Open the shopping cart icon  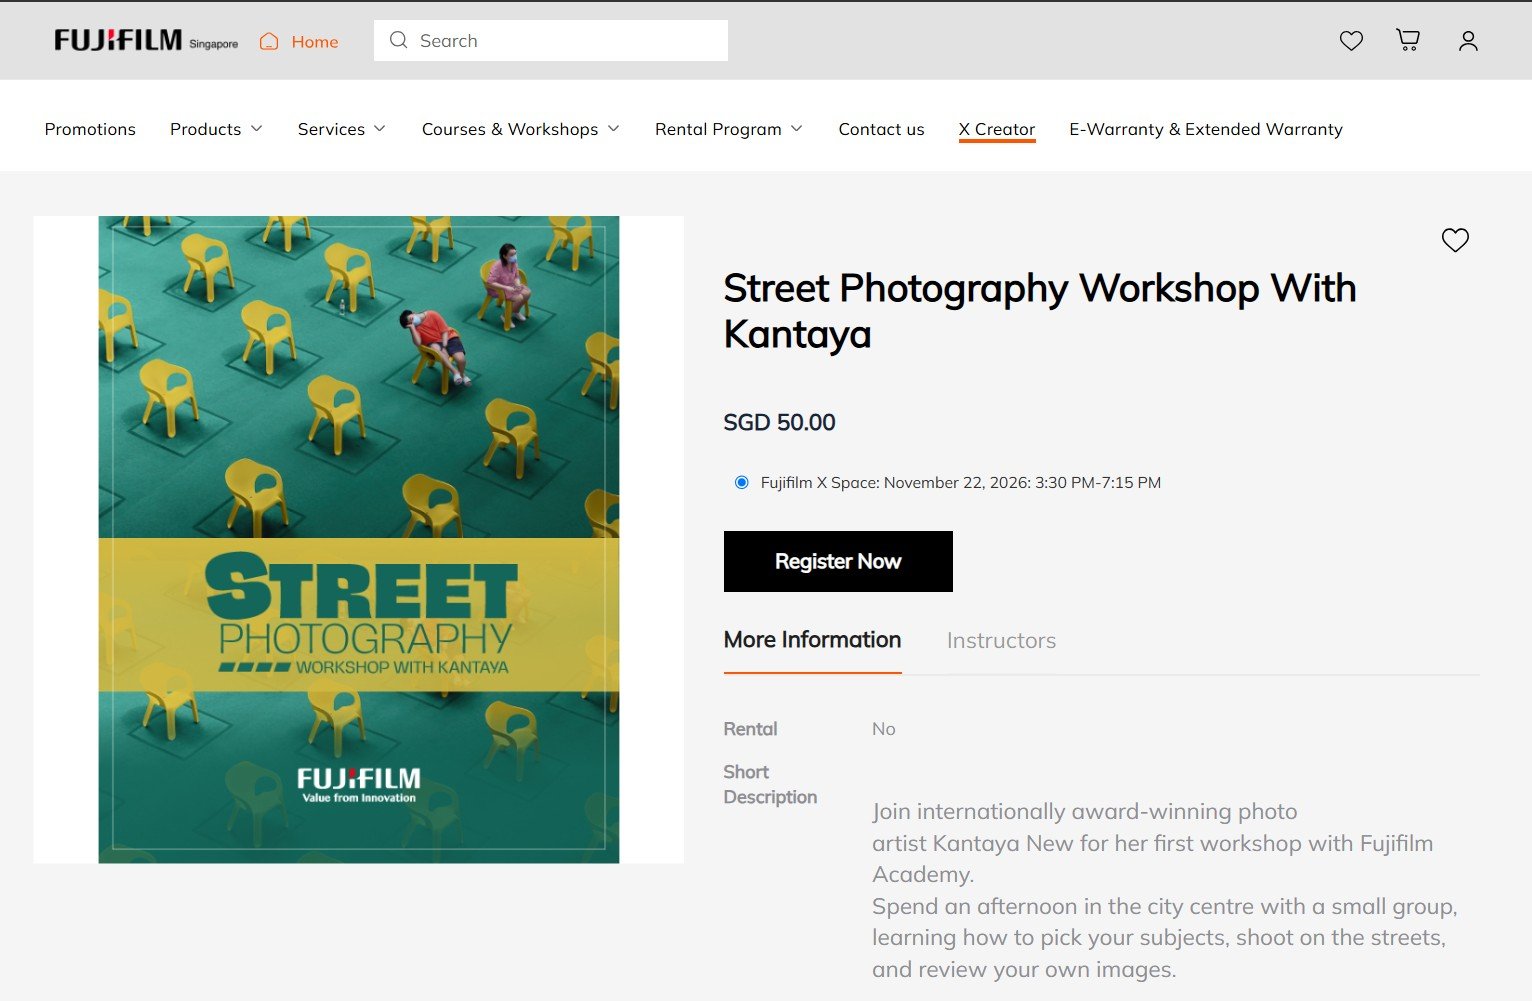click(x=1408, y=40)
